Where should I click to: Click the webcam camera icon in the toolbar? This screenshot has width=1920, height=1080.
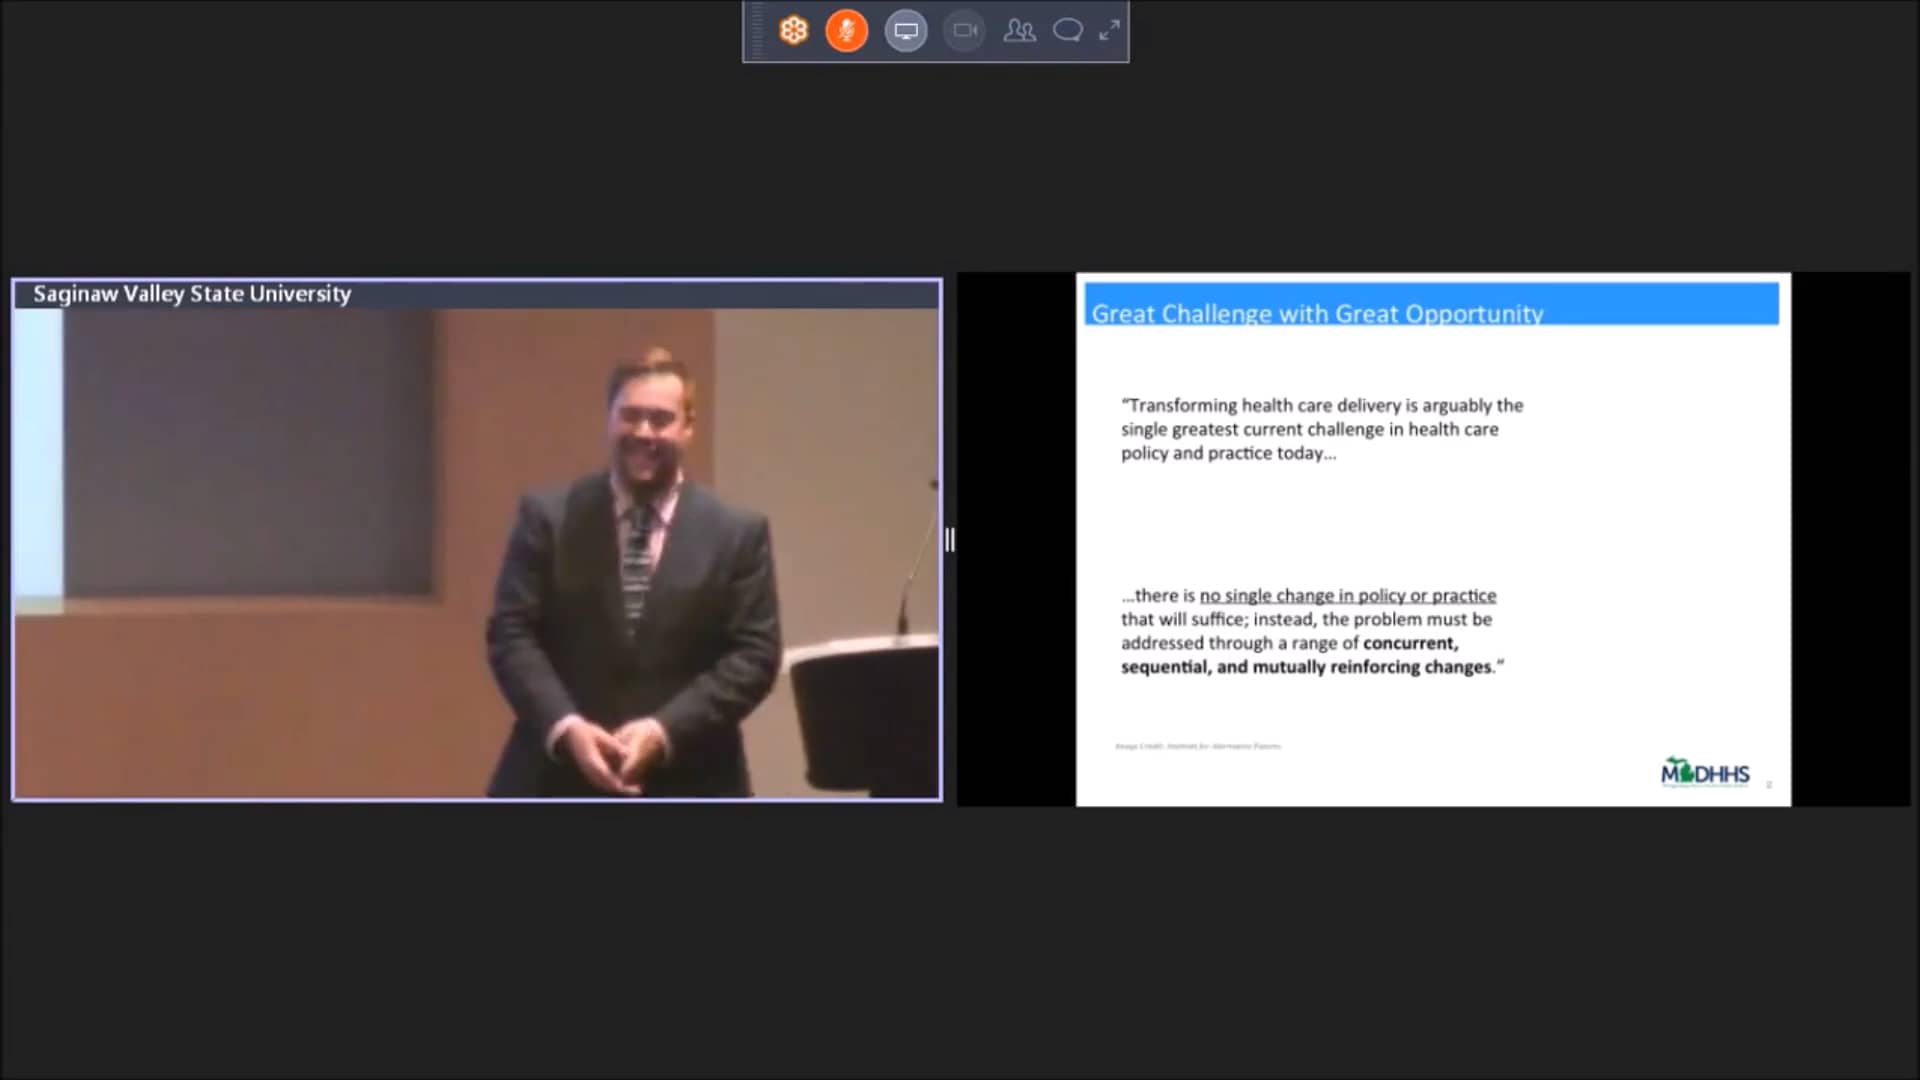tap(963, 30)
